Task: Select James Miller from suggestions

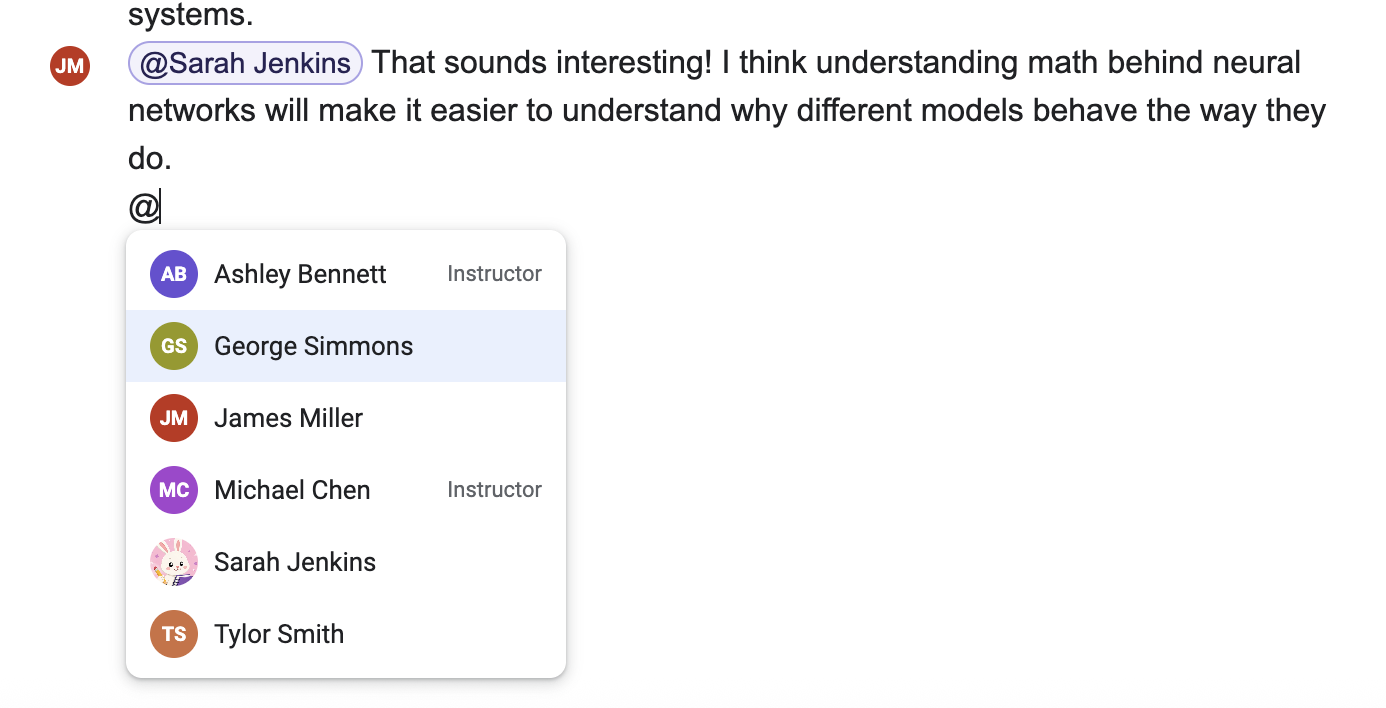Action: tap(346, 418)
